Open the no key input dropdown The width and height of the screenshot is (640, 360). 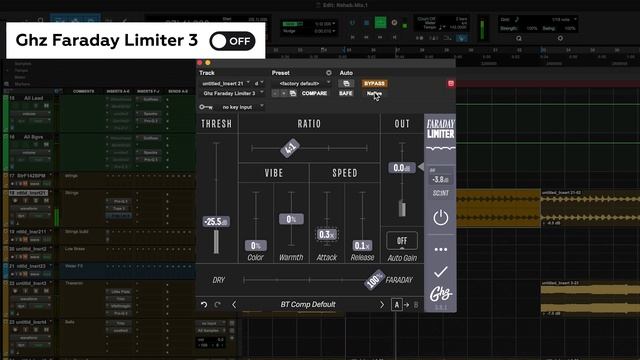(x=242, y=107)
